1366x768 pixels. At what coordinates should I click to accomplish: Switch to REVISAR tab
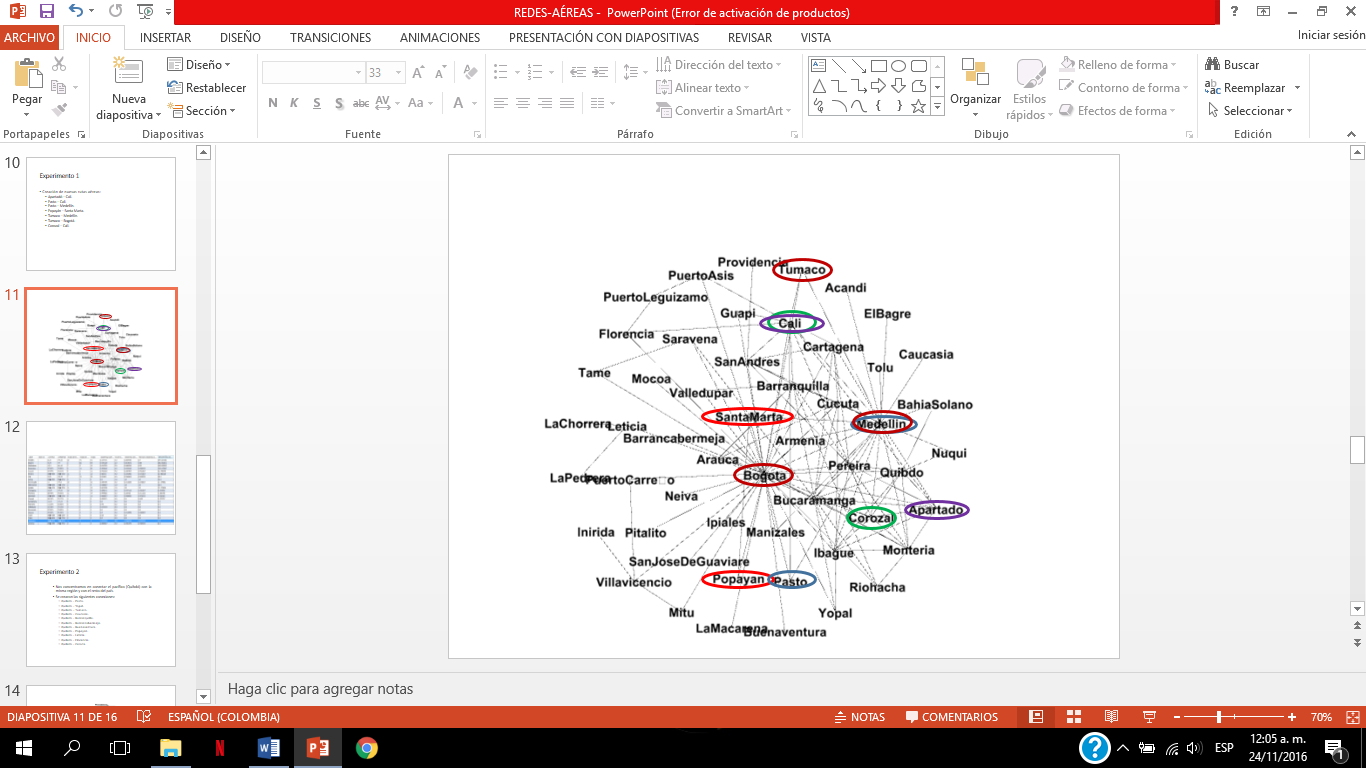[750, 37]
